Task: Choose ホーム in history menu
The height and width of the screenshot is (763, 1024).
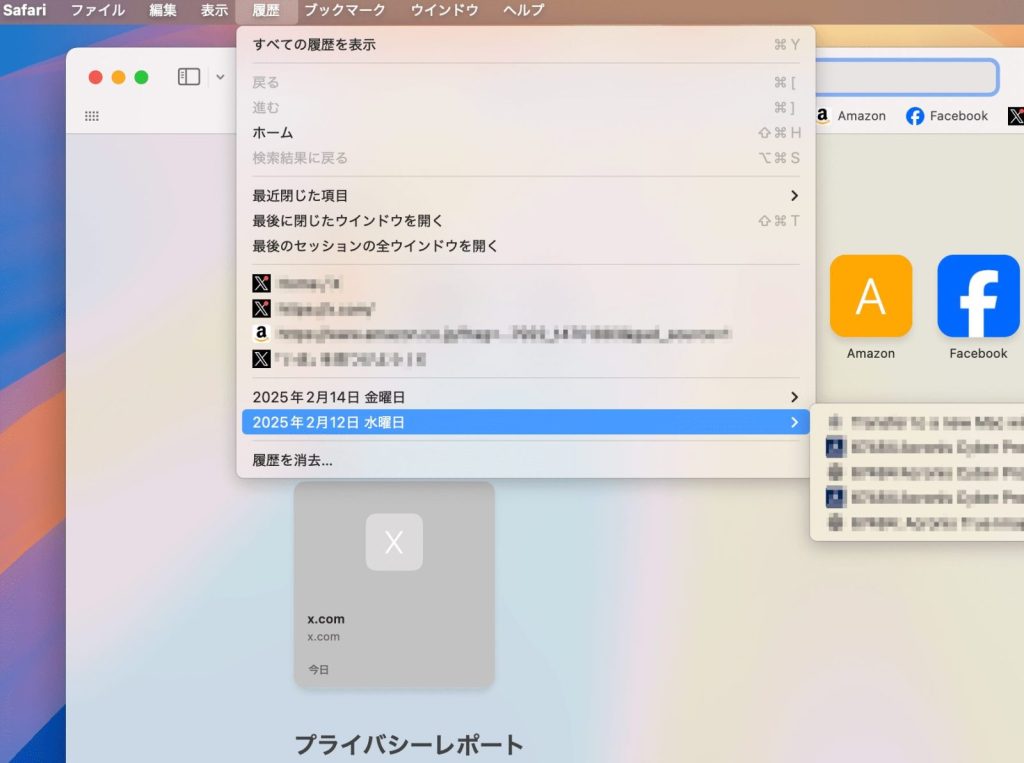Action: [x=526, y=133]
